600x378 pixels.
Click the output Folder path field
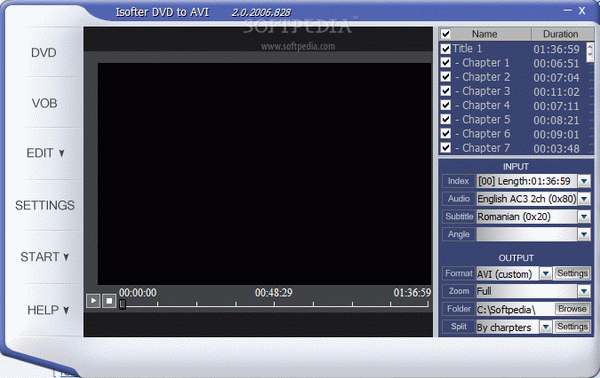click(x=515, y=309)
